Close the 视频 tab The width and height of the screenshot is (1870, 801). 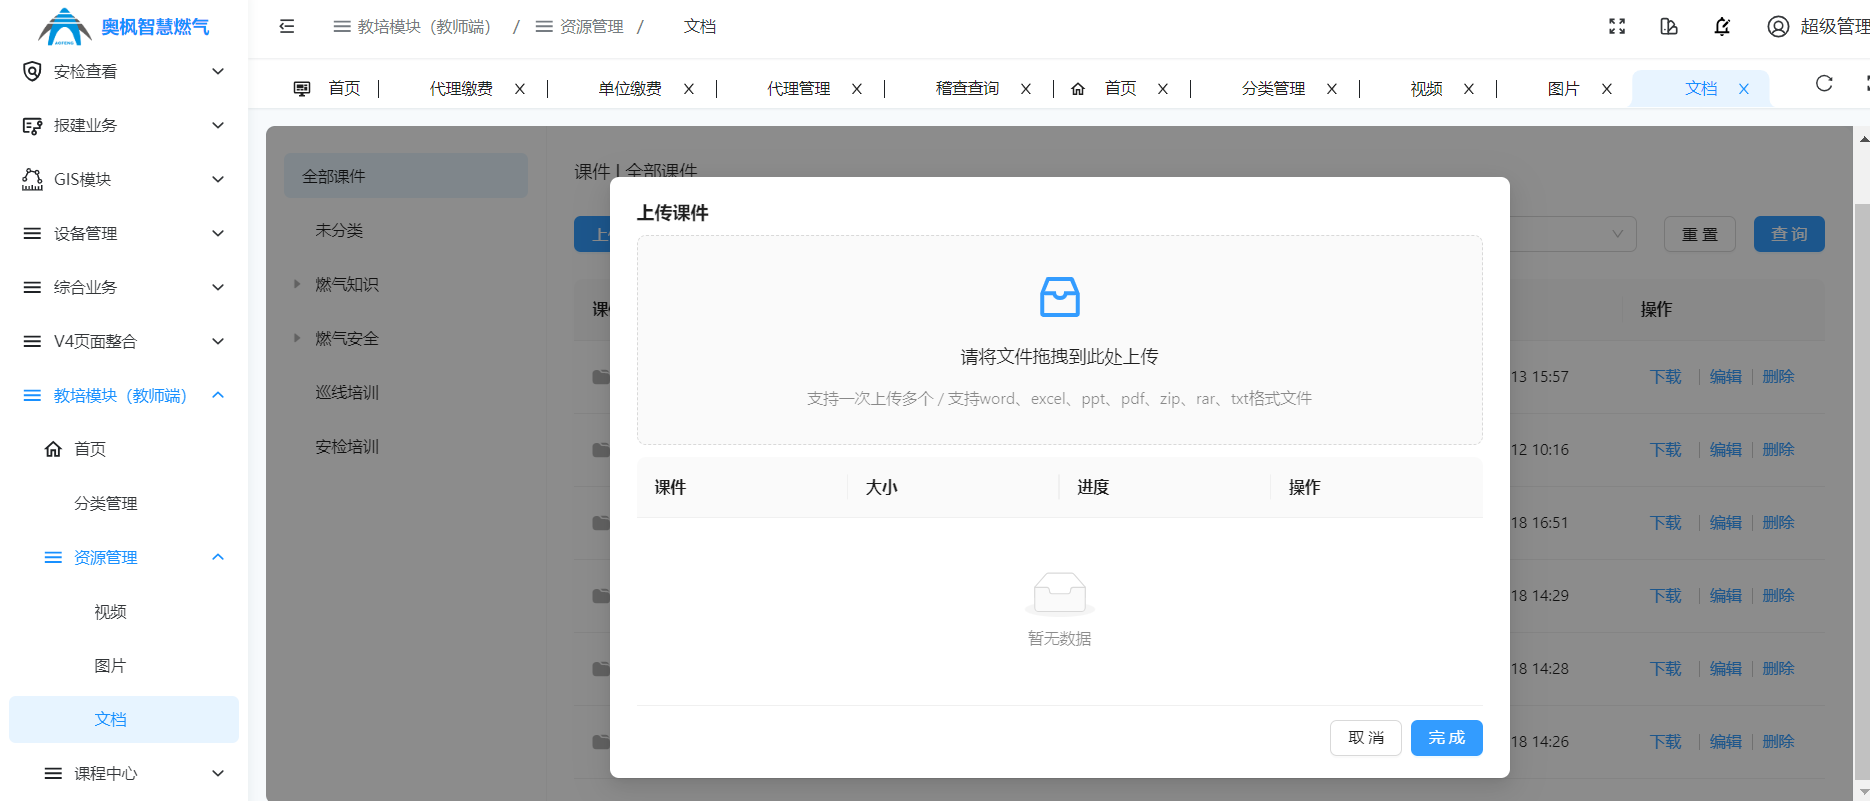coord(1469,88)
